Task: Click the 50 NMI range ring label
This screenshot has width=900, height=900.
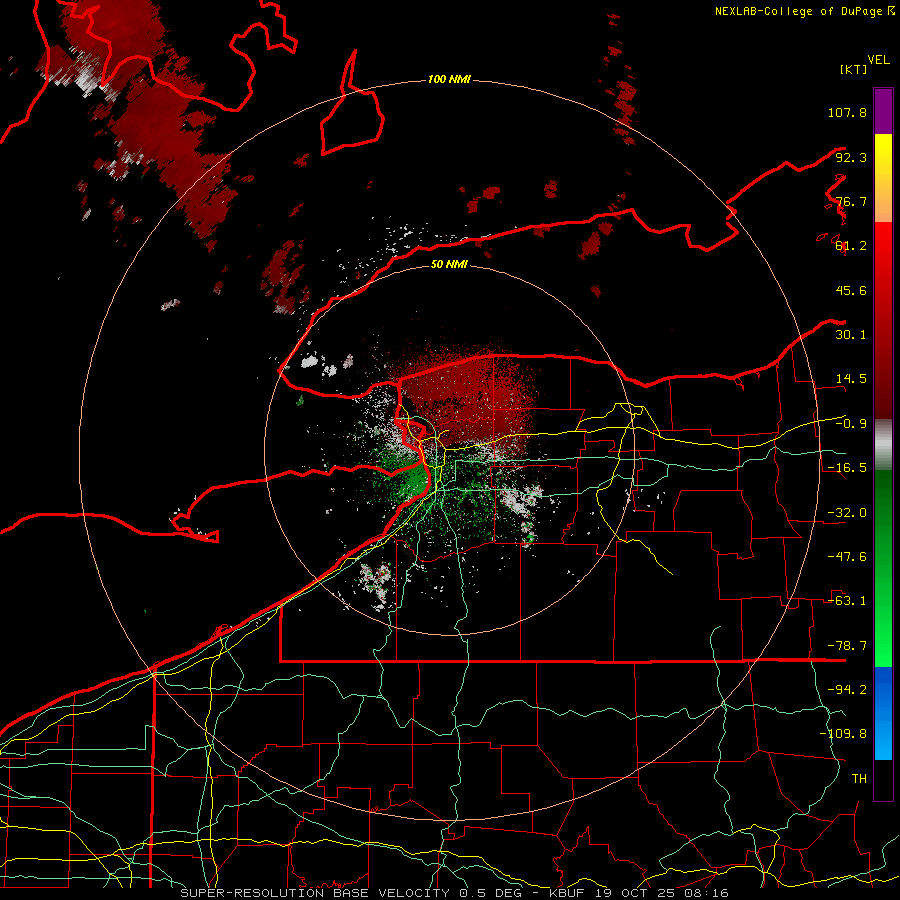Action: (449, 264)
